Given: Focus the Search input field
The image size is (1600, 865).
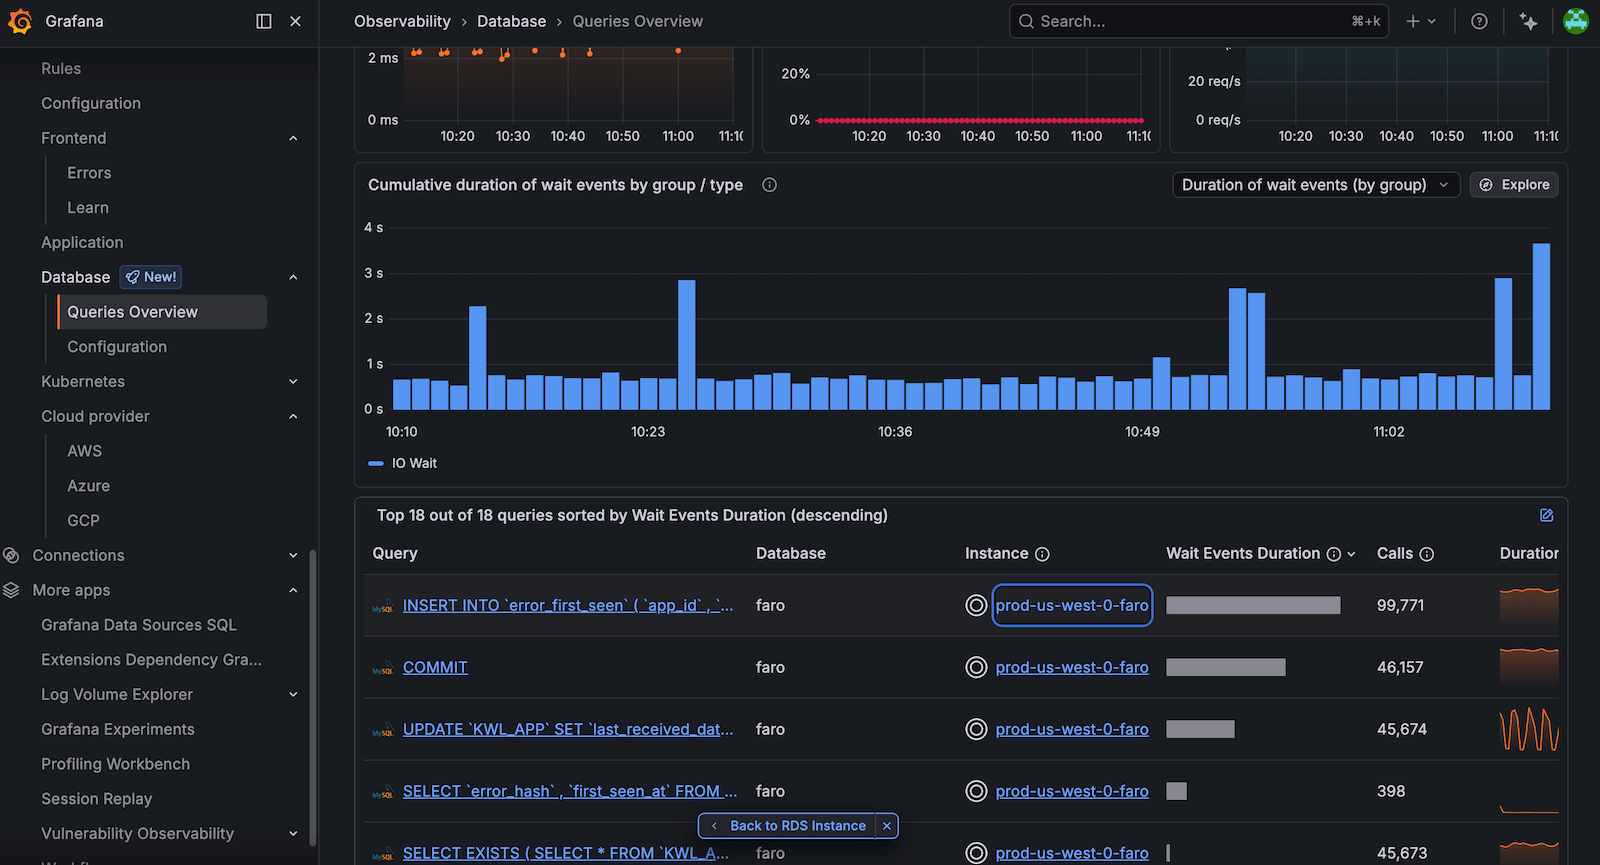Looking at the screenshot, I should 1199,21.
